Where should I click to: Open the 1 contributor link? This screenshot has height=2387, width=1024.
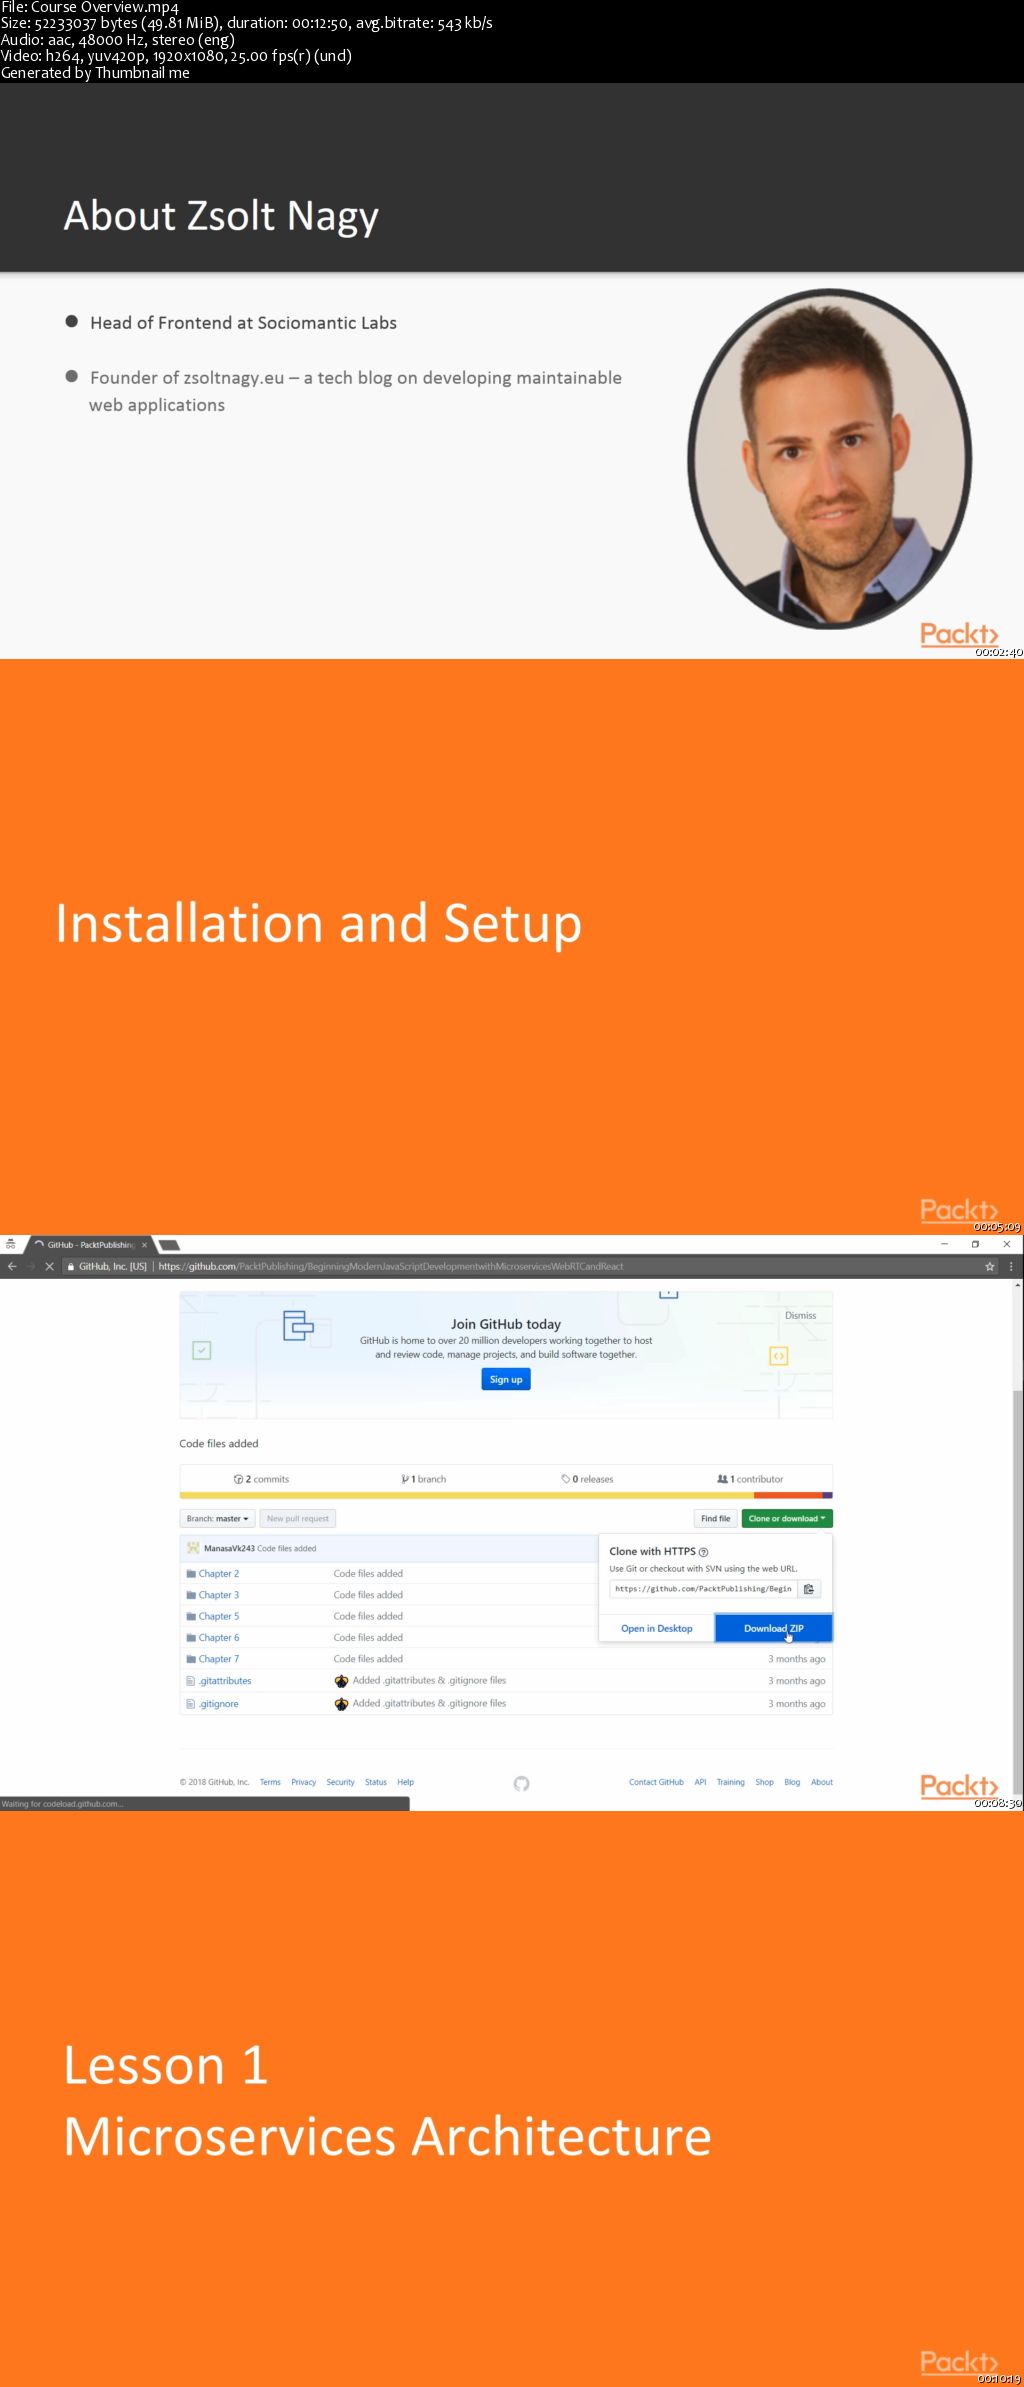[x=750, y=1479]
